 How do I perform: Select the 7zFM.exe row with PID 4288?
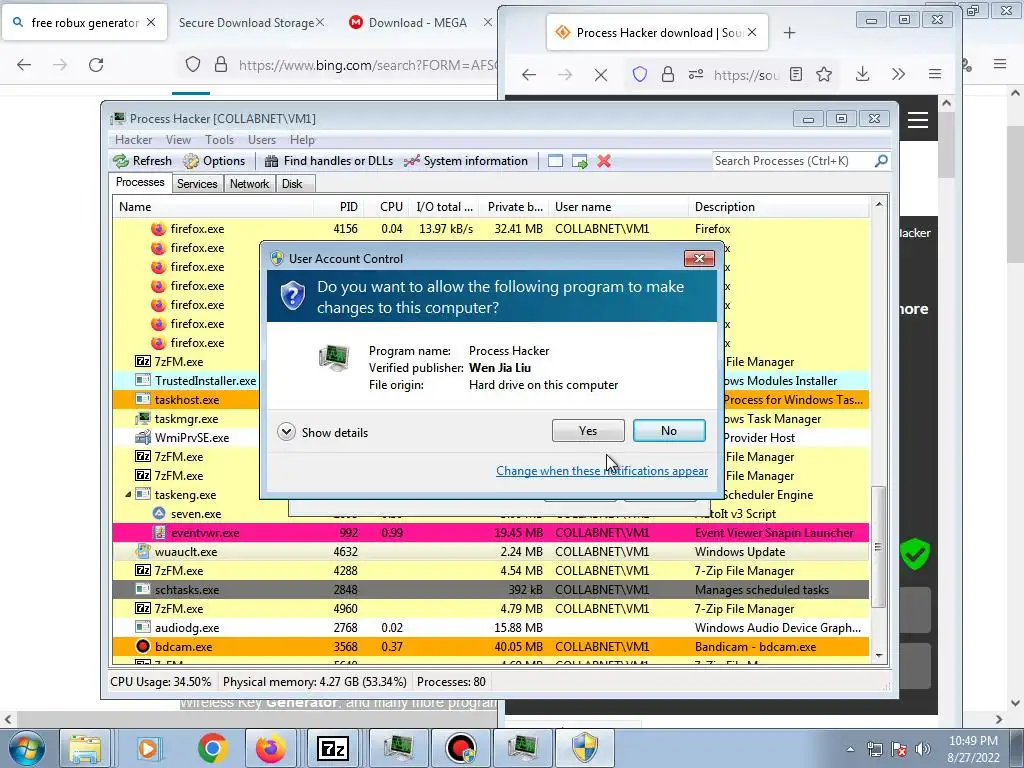click(490, 570)
